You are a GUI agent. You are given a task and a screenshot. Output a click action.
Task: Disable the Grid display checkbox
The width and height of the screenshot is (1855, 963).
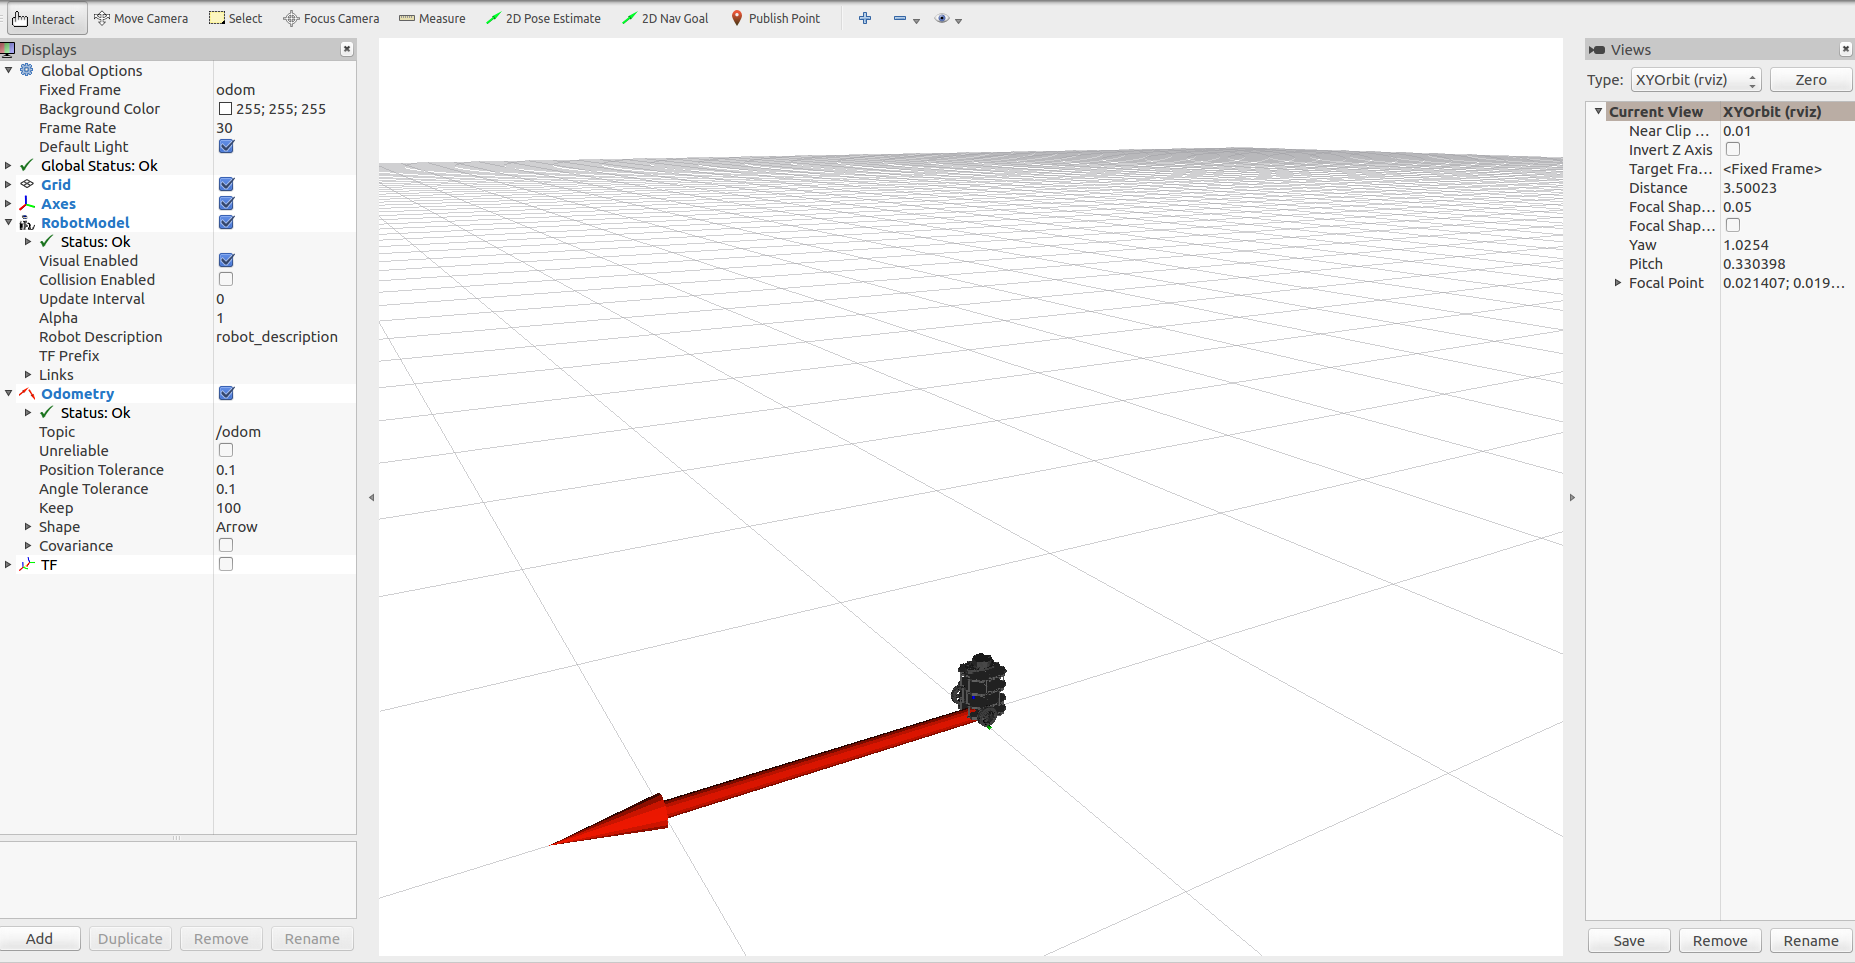point(226,184)
